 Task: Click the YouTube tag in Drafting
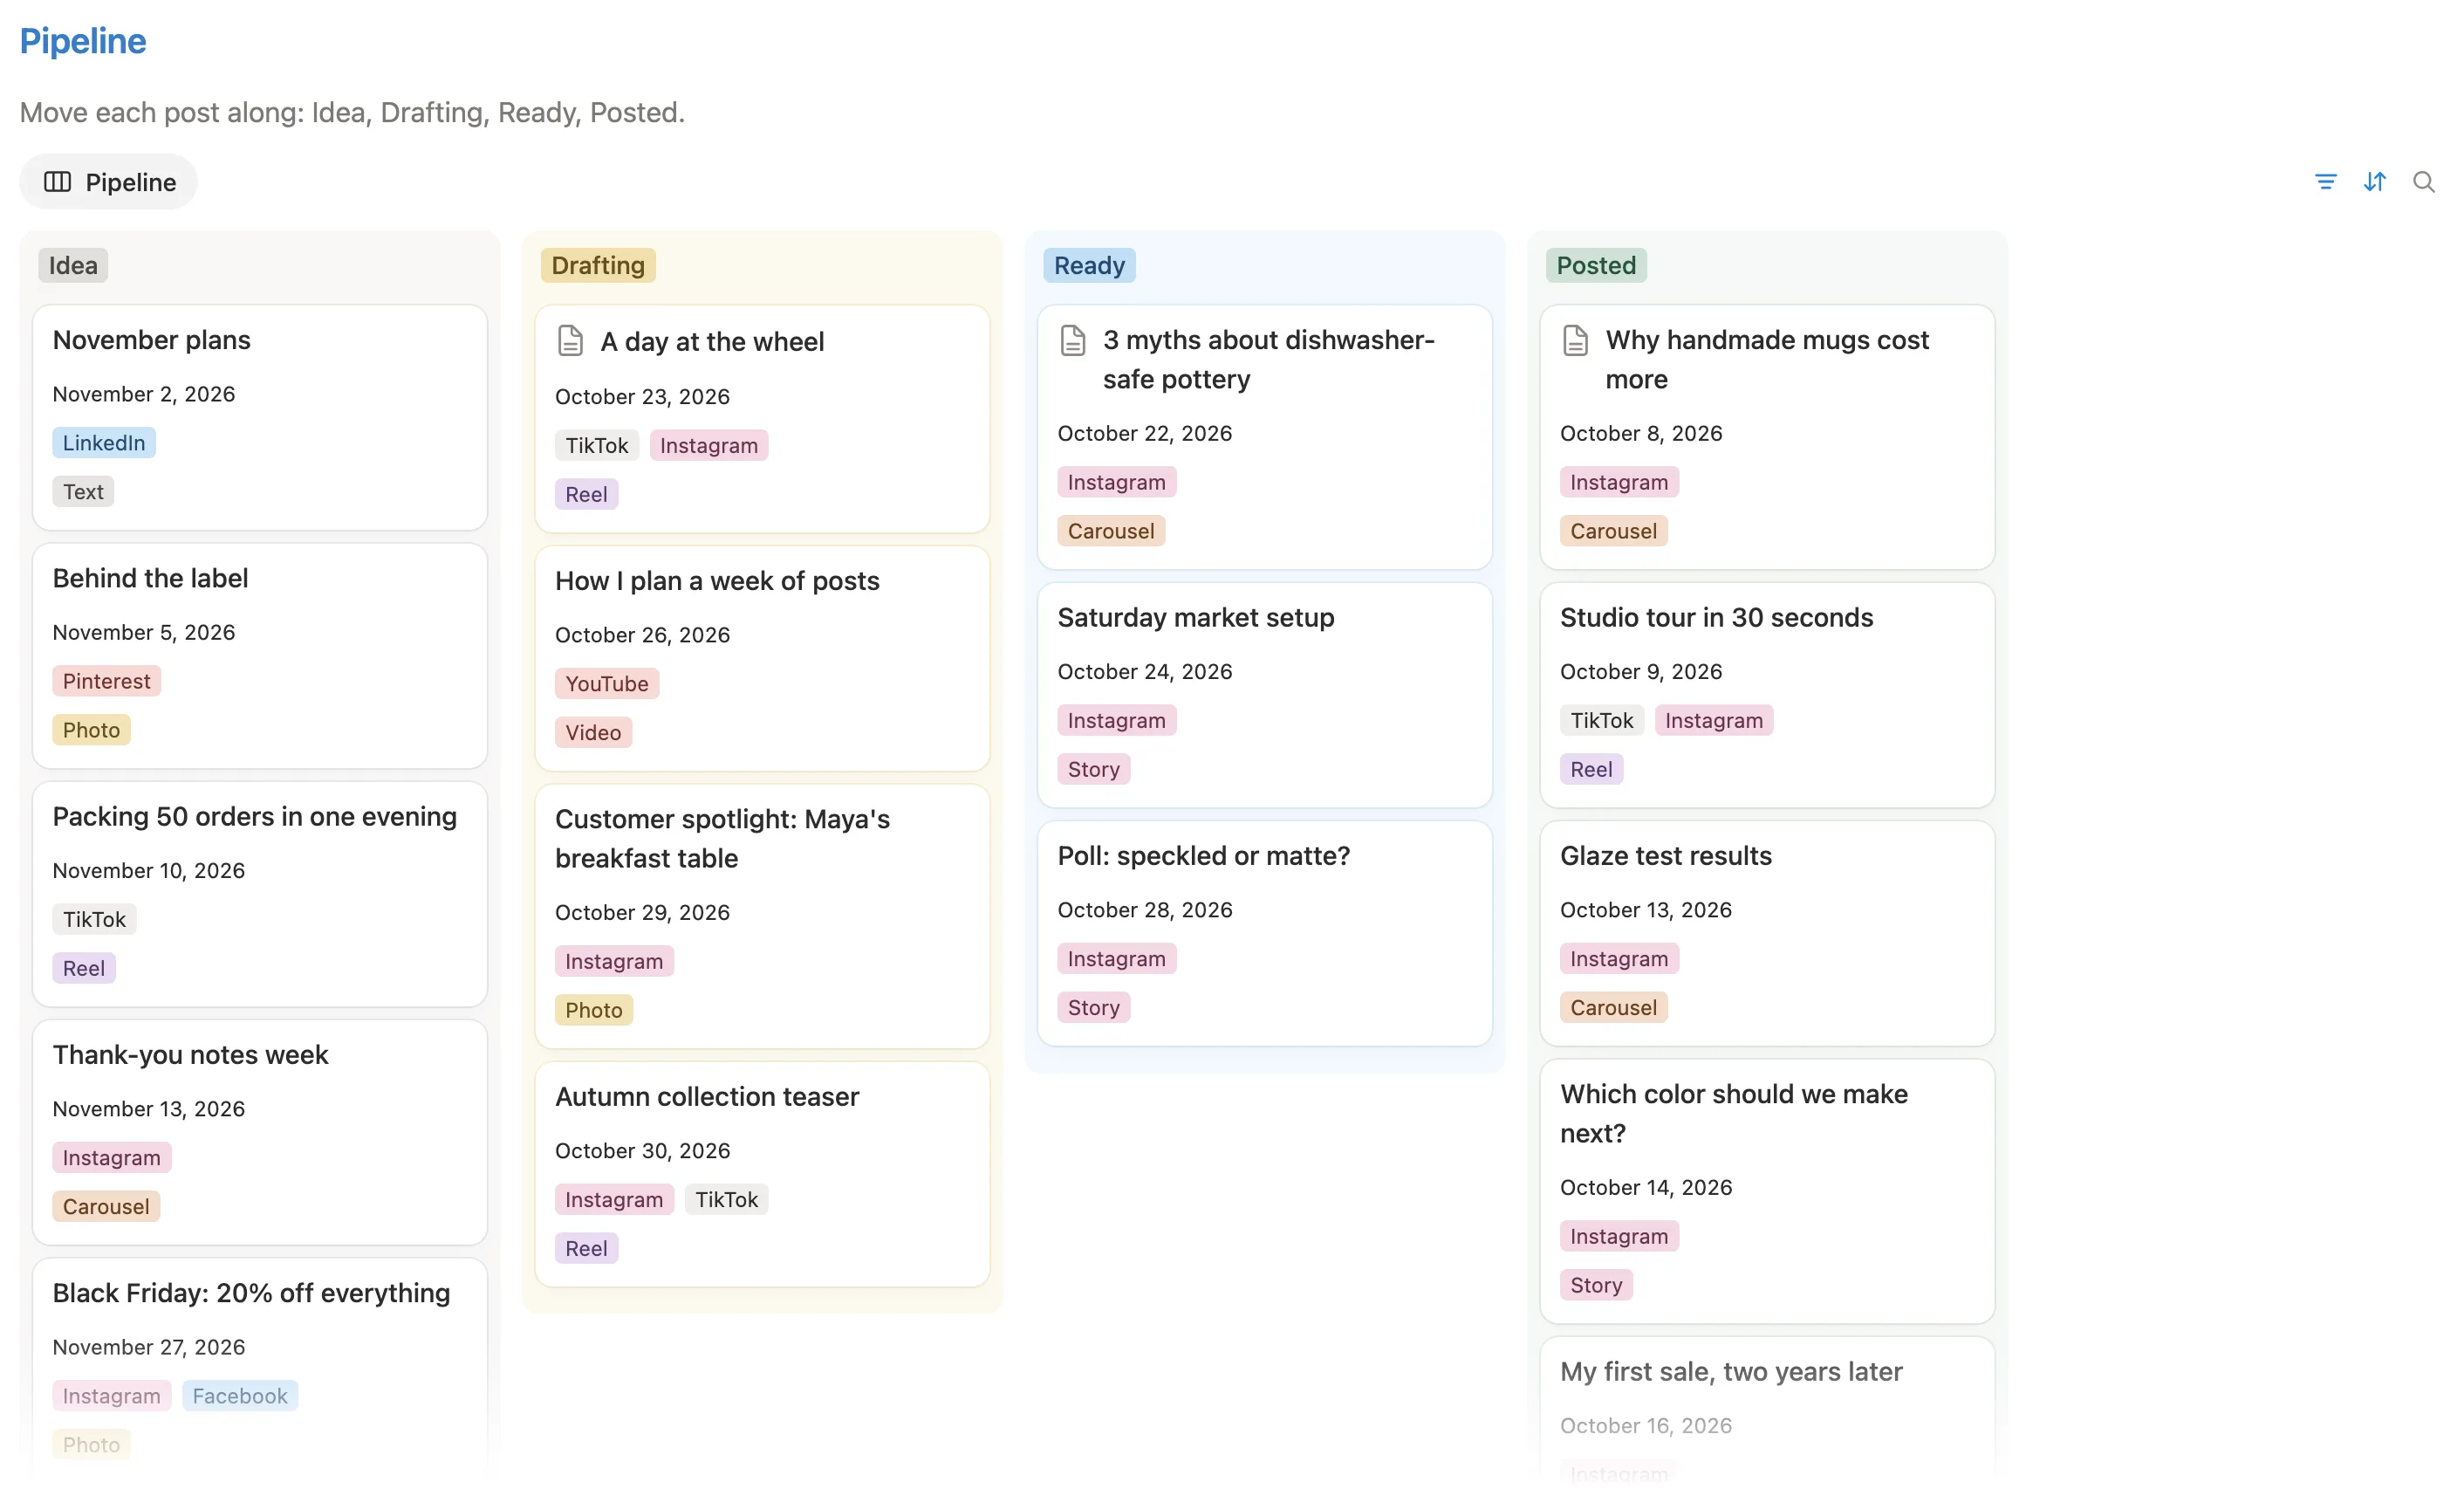pos(607,684)
